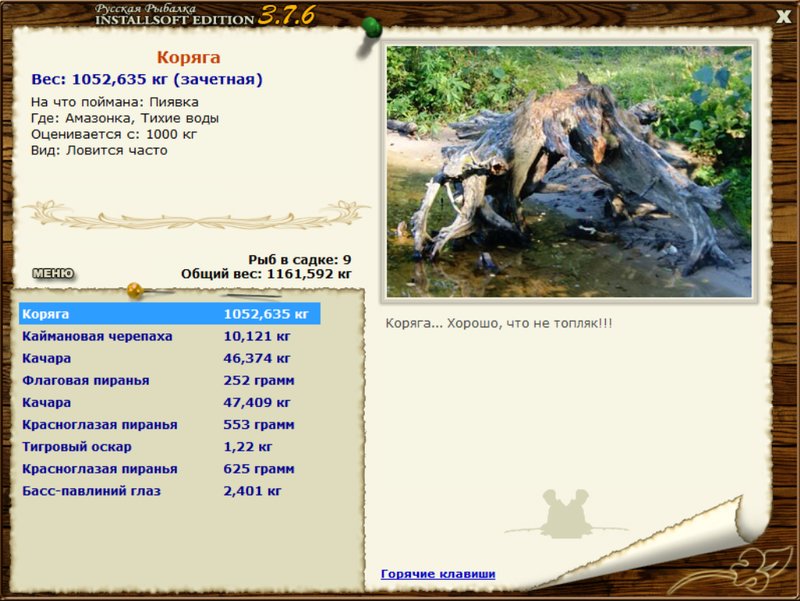This screenshot has width=800, height=601.
Task: Click the crab silhouette watermark icon
Action: click(x=566, y=513)
